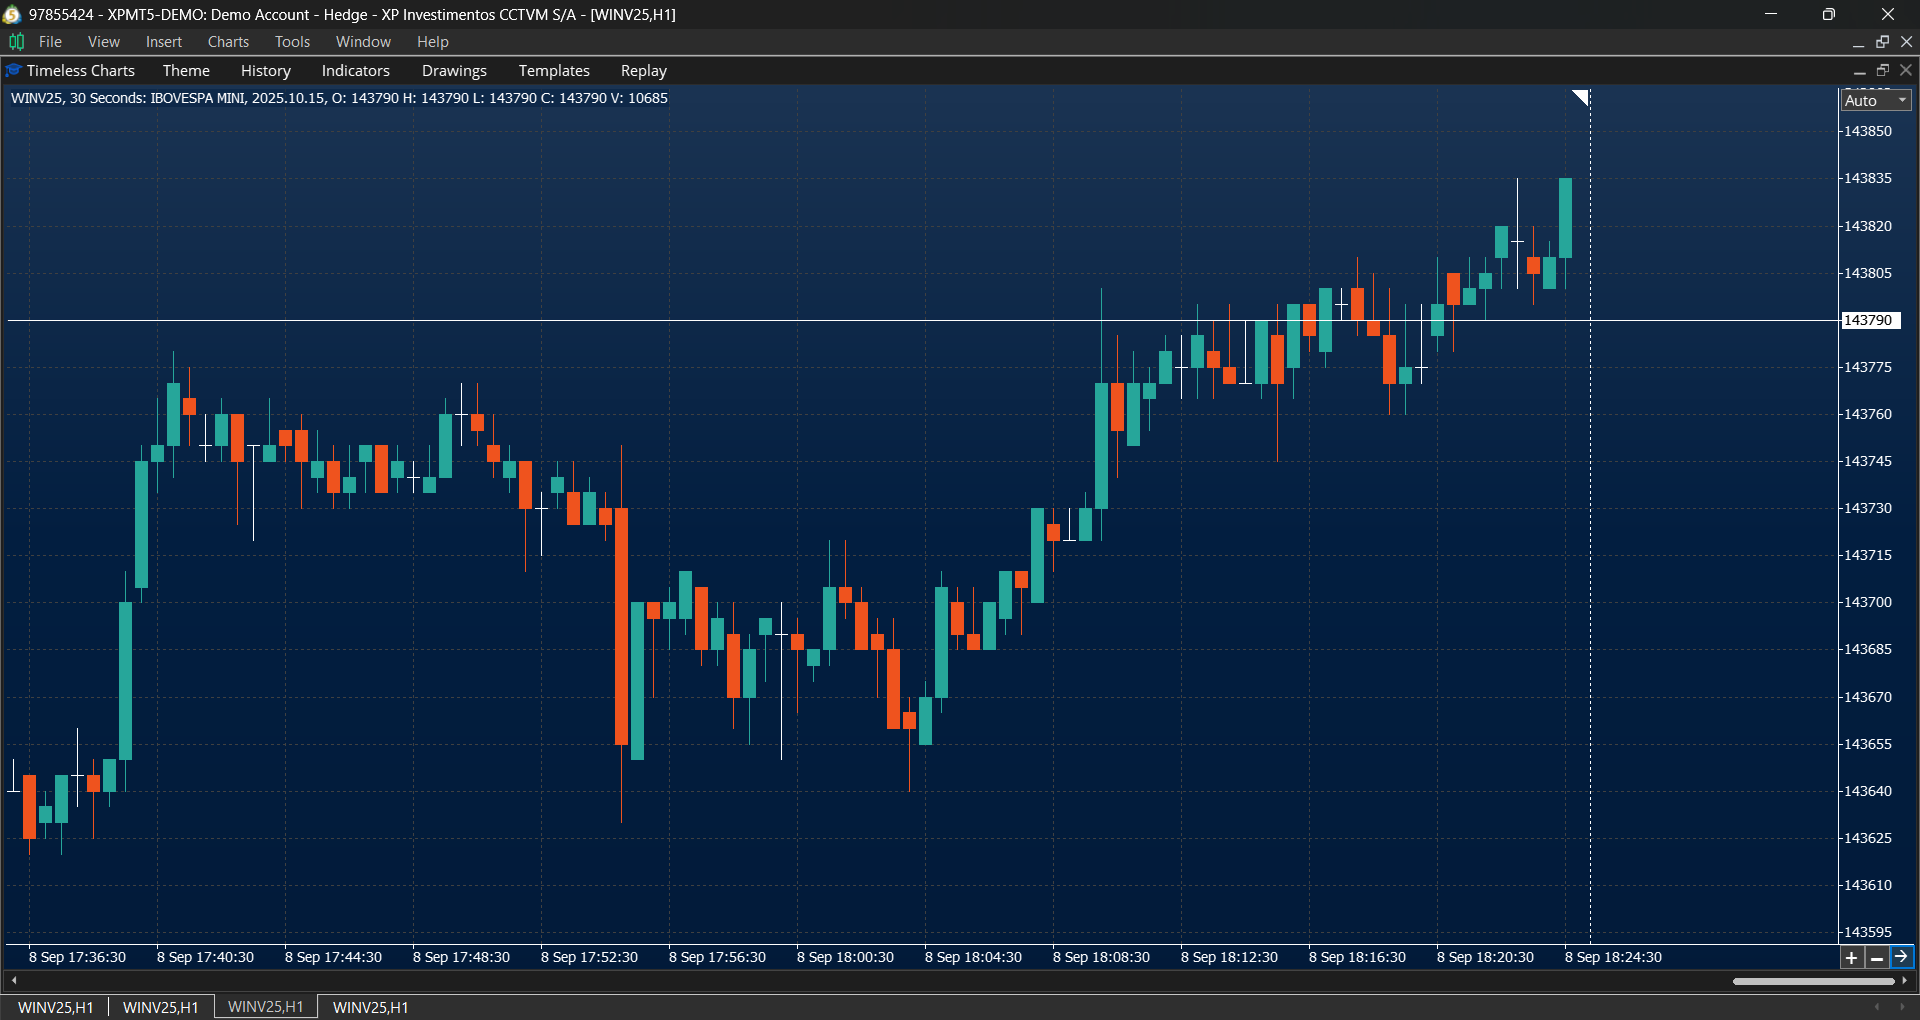Open the Charts menu
The width and height of the screenshot is (1920, 1020).
pyautogui.click(x=228, y=42)
